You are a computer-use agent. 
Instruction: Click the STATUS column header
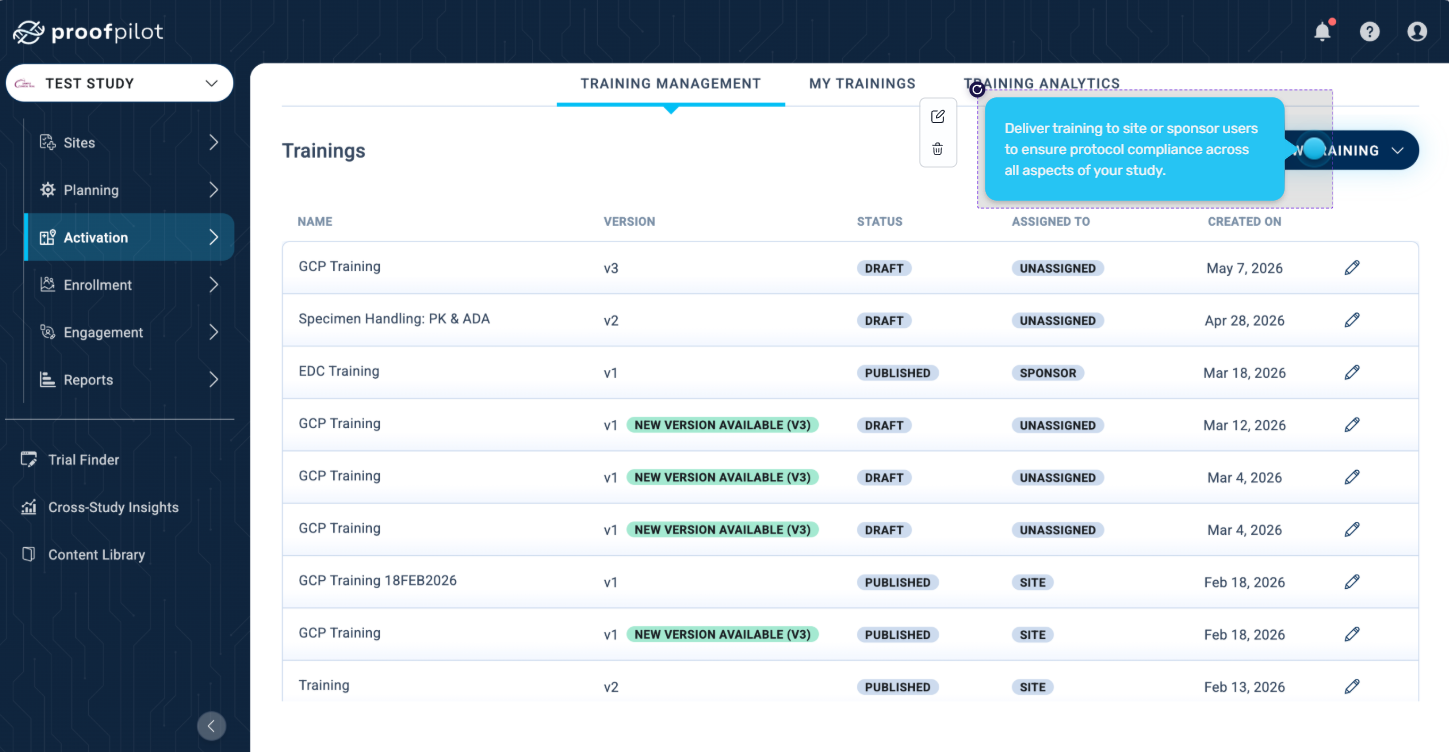point(880,222)
